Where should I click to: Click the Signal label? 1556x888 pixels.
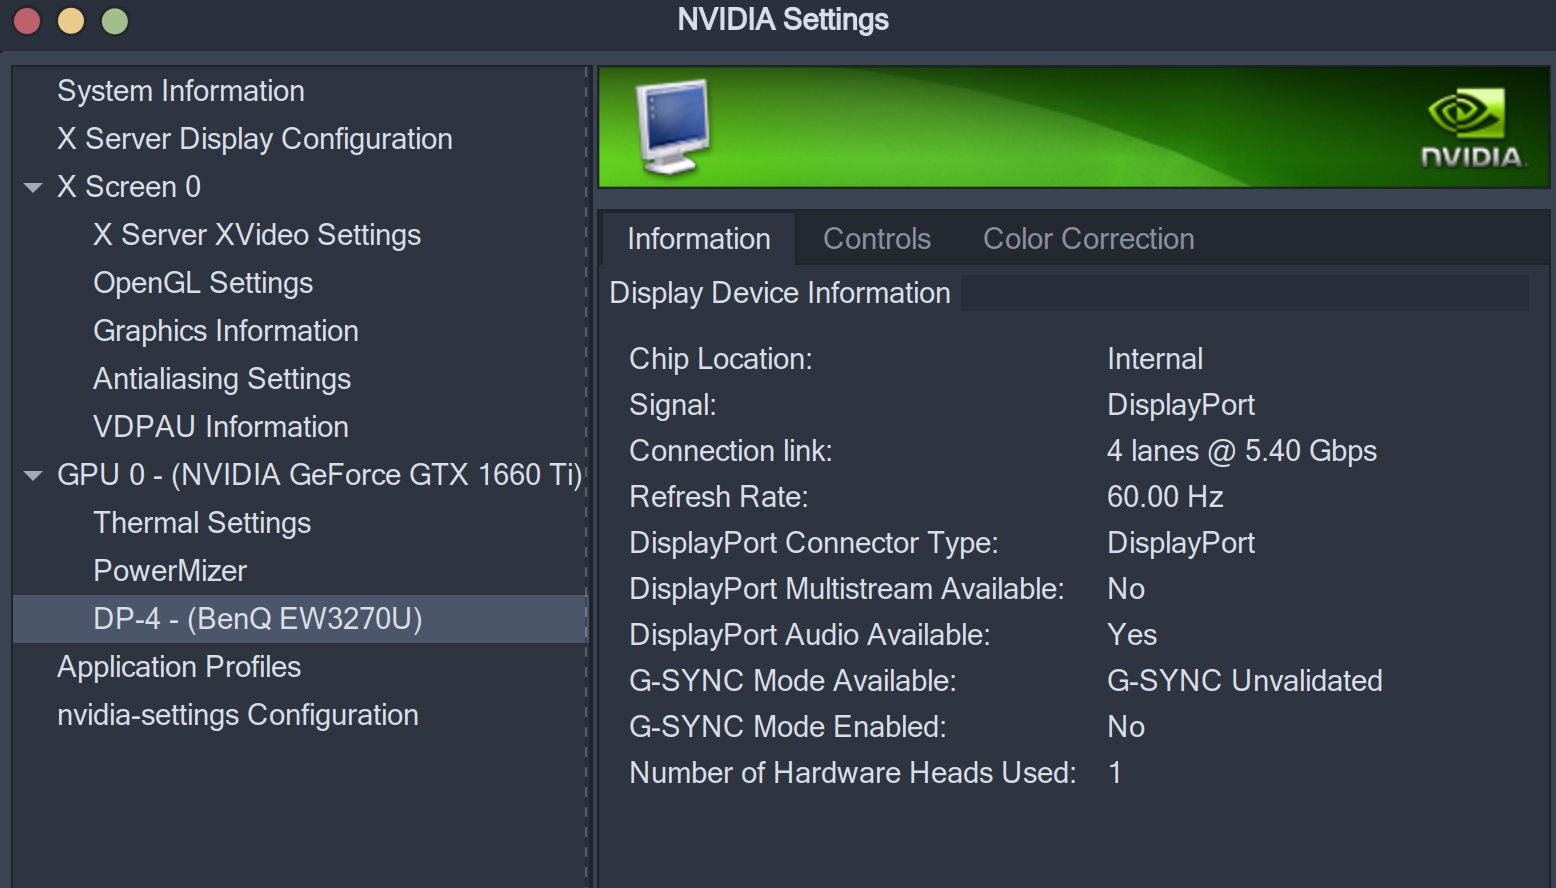[x=673, y=405]
